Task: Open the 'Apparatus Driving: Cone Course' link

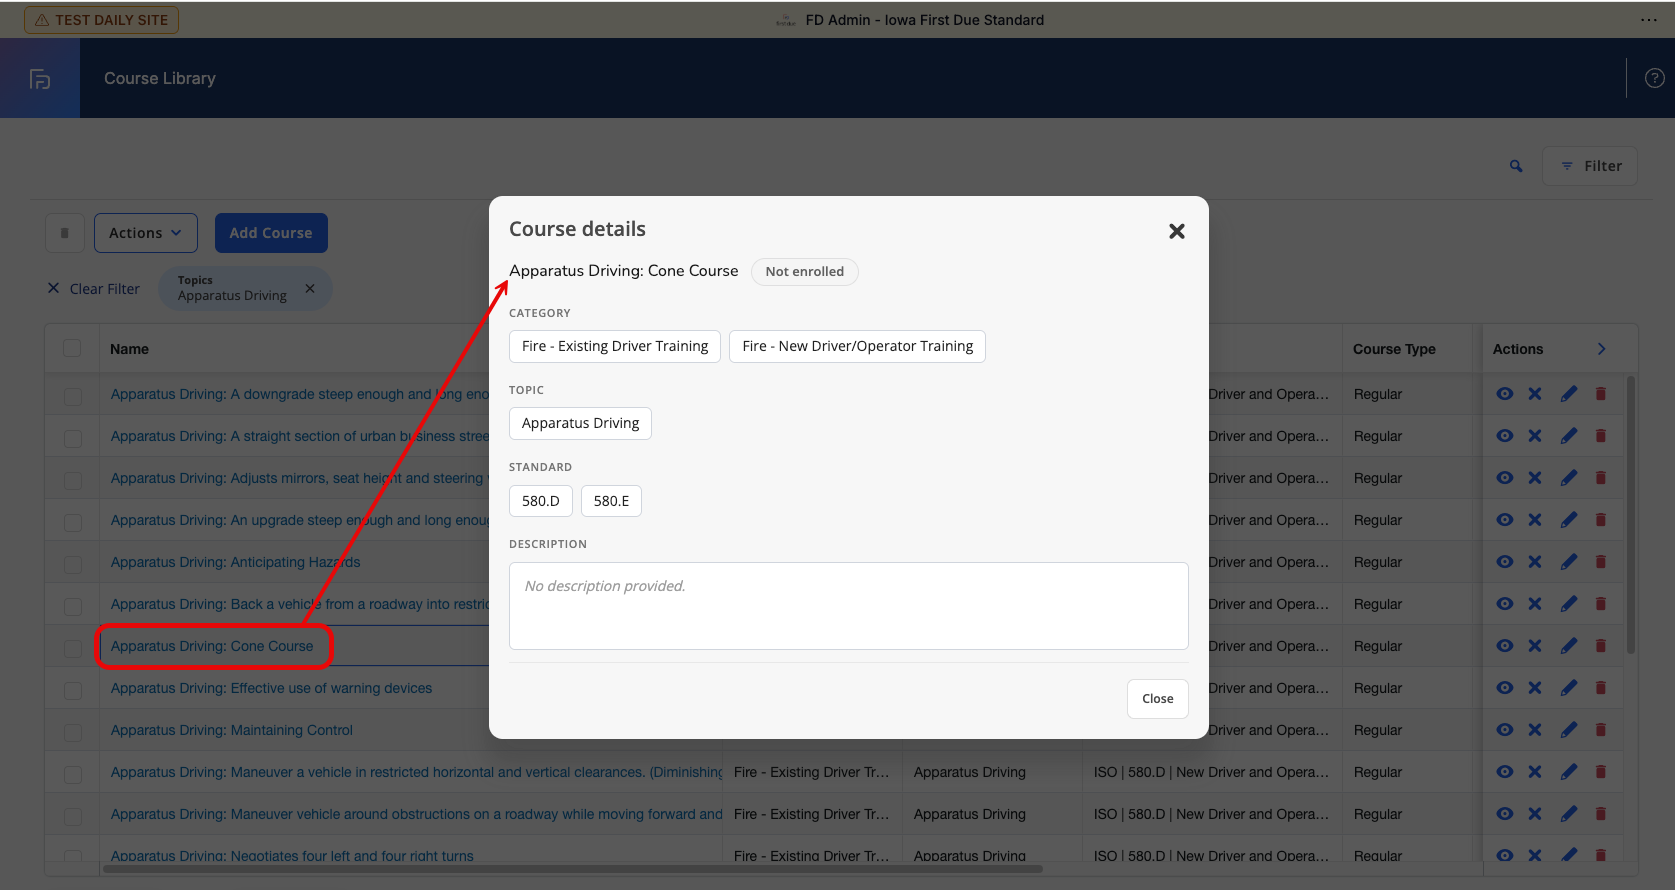Action: coord(212,646)
